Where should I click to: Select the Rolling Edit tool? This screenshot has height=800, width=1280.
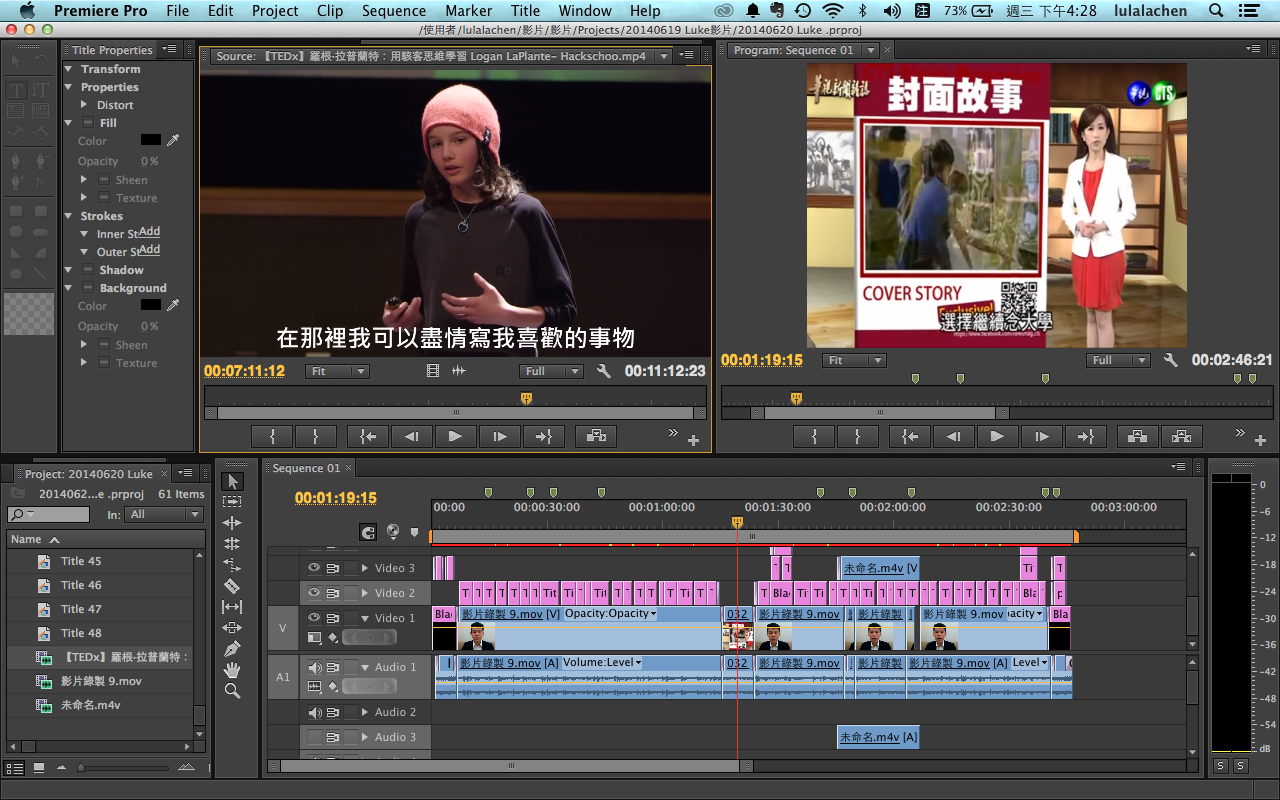[x=232, y=544]
